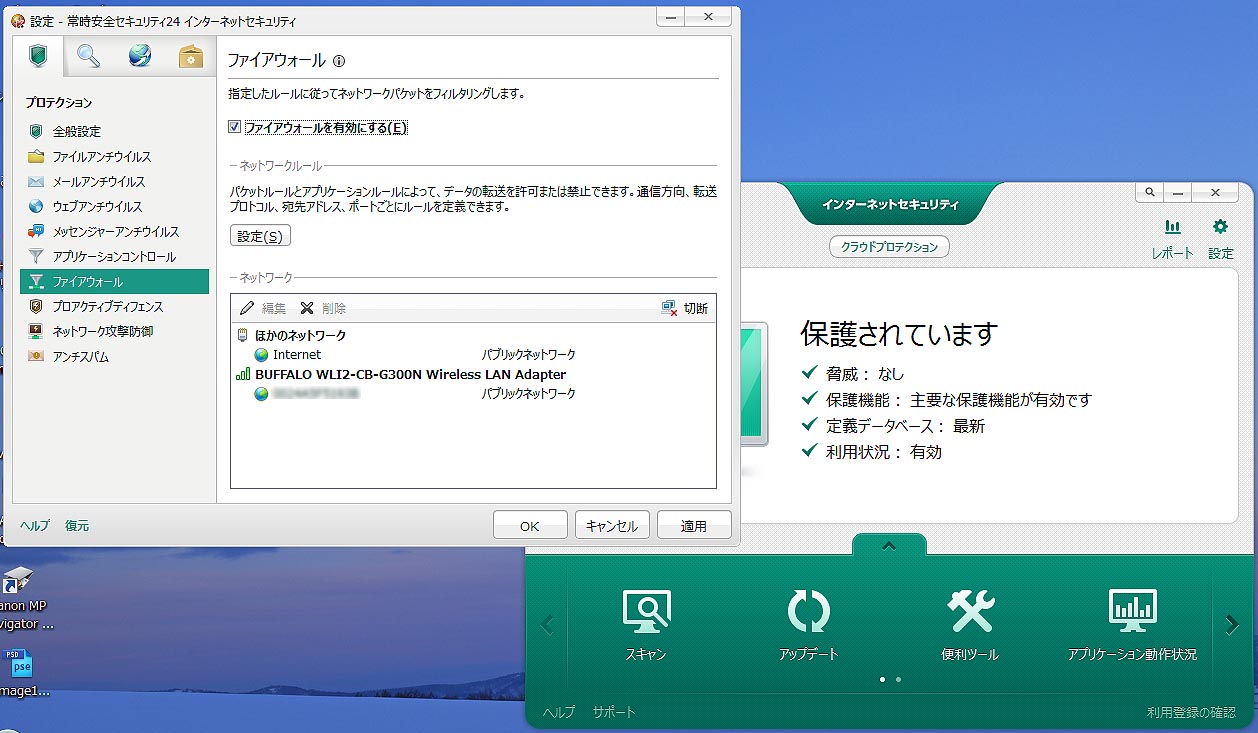Open アプリケーション動作状況 in main window

(1132, 625)
